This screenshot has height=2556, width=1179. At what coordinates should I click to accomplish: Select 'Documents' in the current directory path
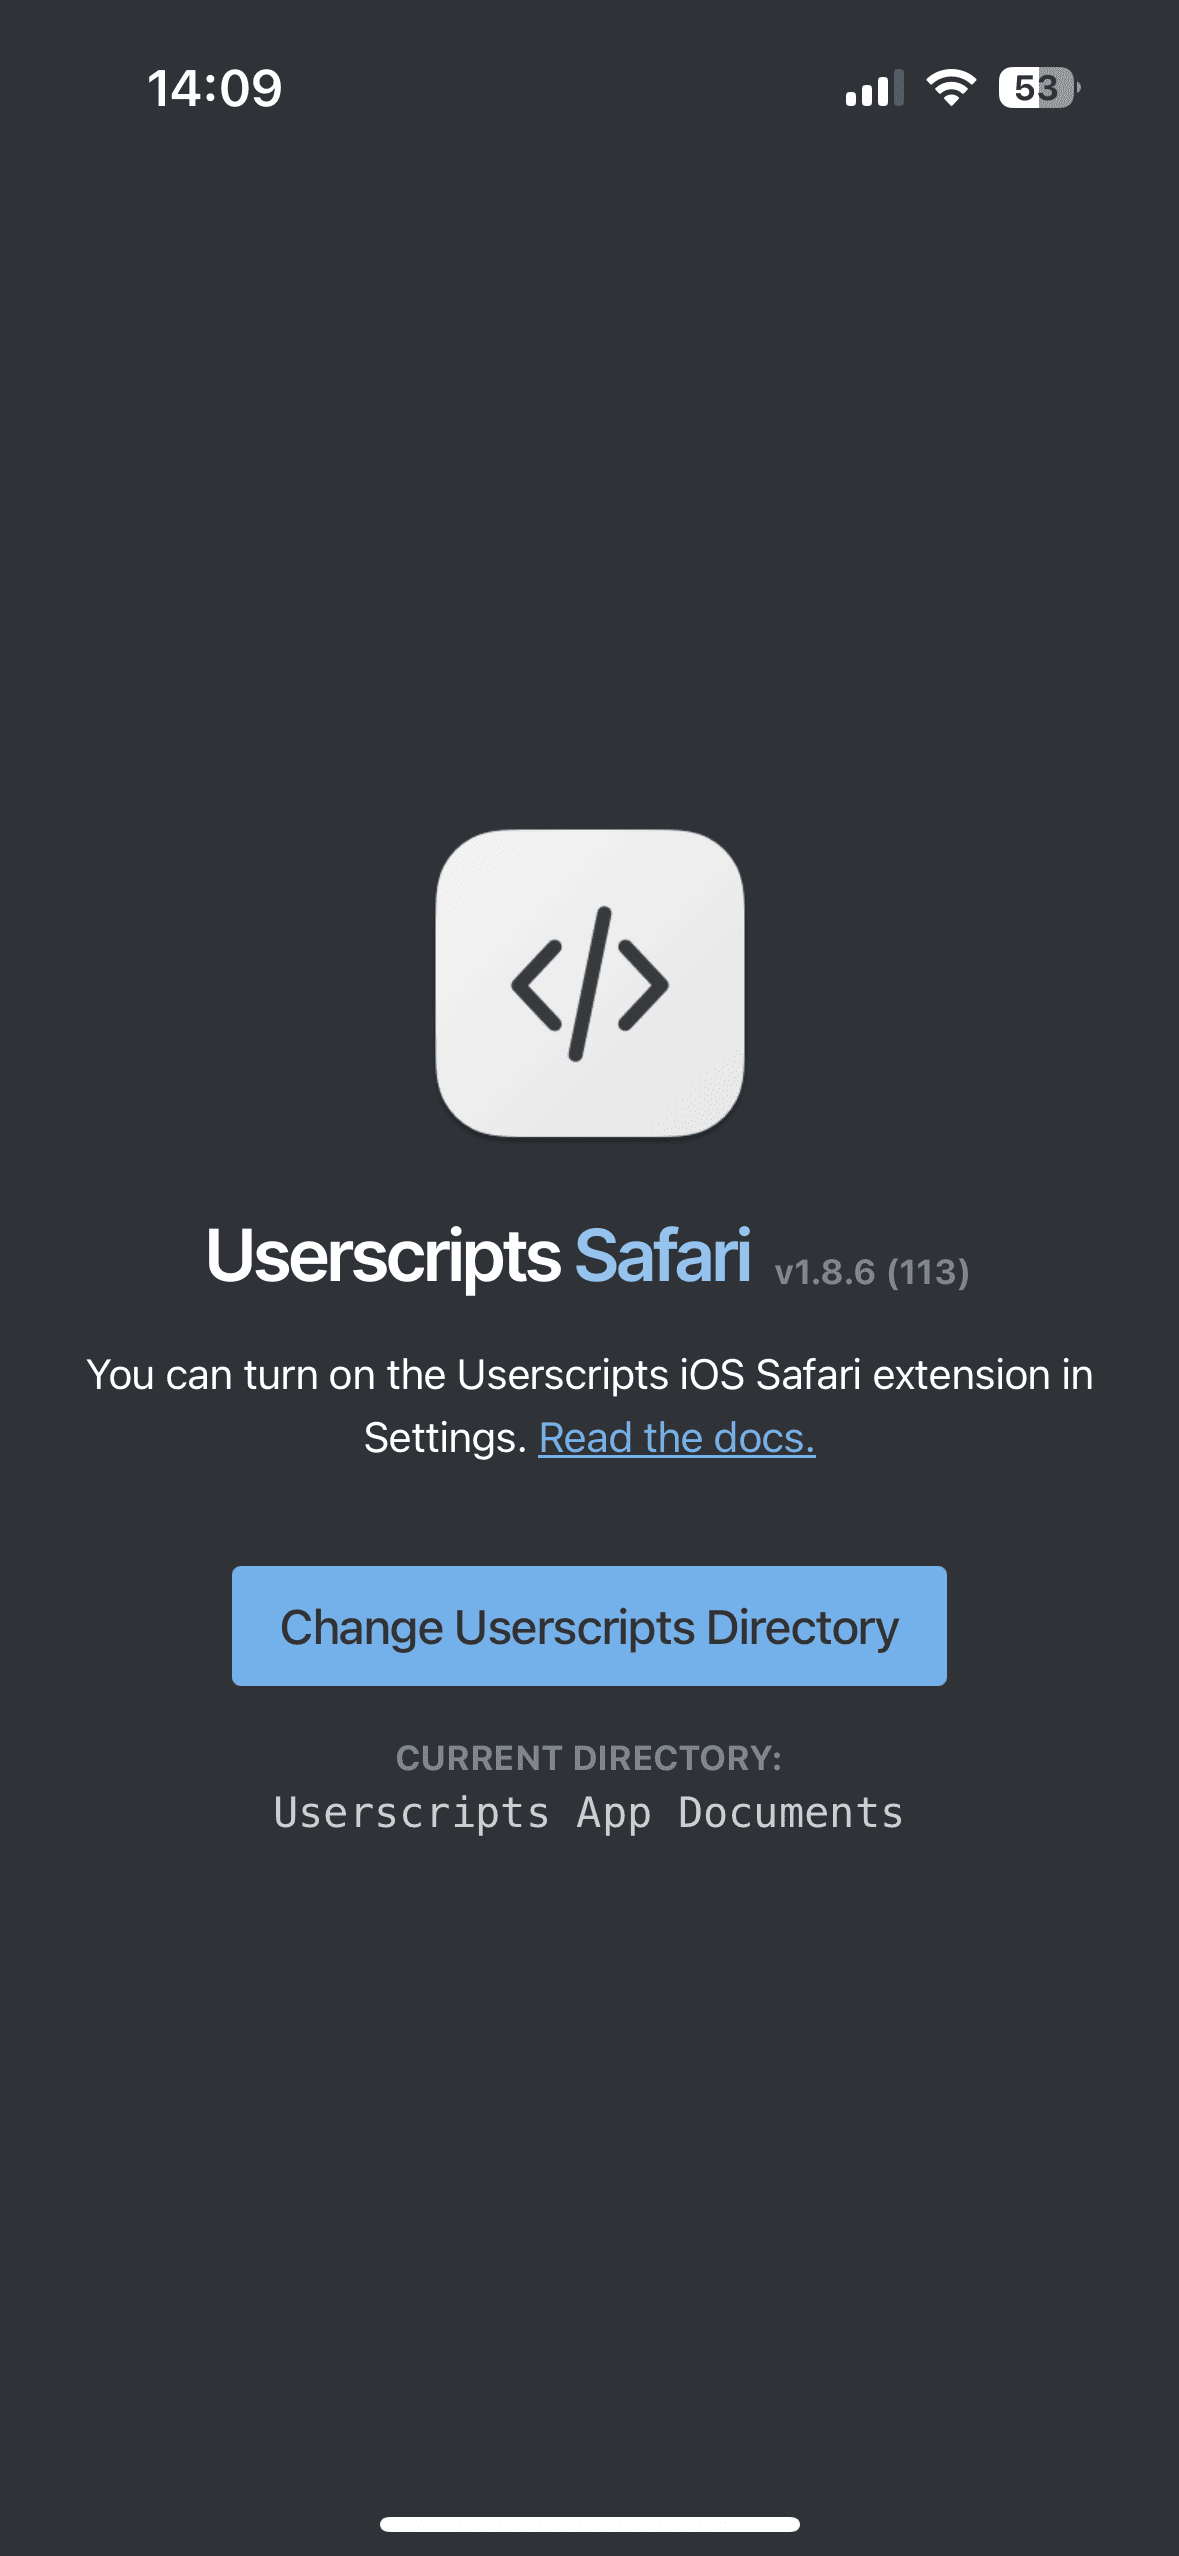tap(791, 1813)
